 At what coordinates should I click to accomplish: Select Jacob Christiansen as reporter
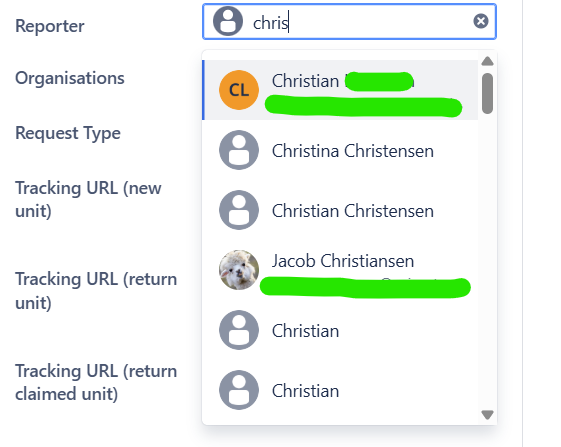pos(340,270)
